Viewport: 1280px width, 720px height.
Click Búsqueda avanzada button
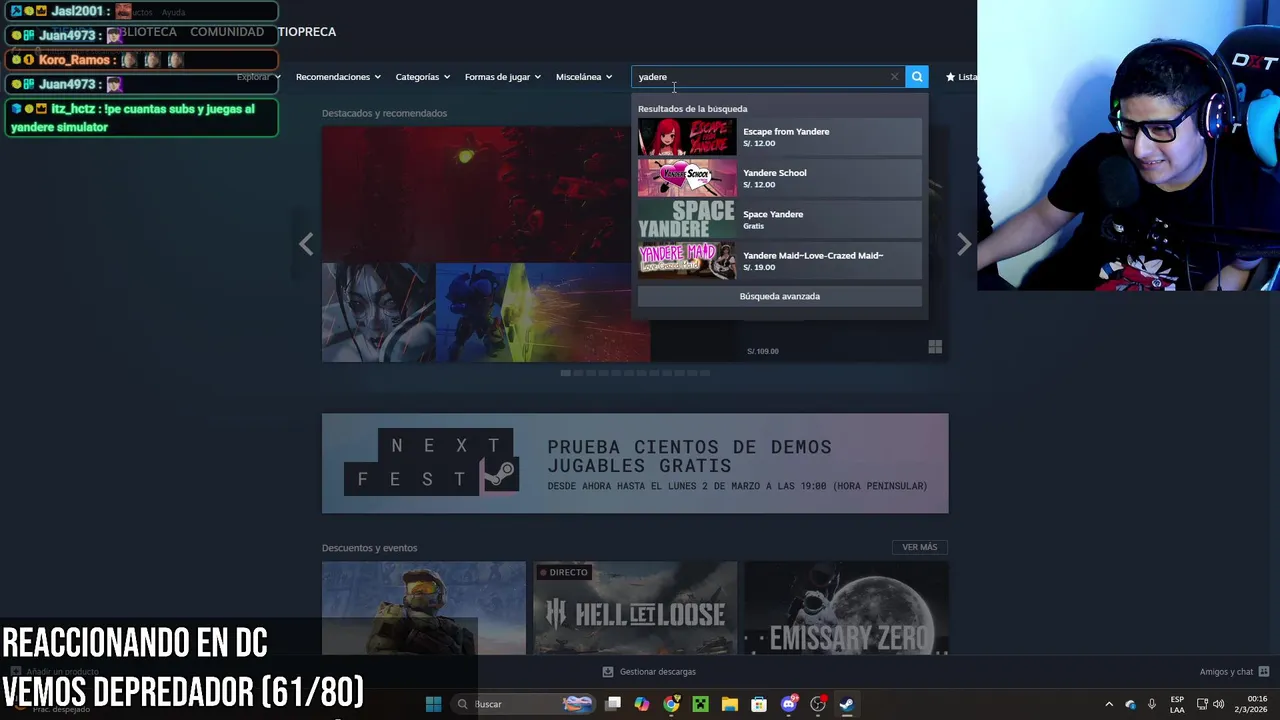(x=779, y=296)
